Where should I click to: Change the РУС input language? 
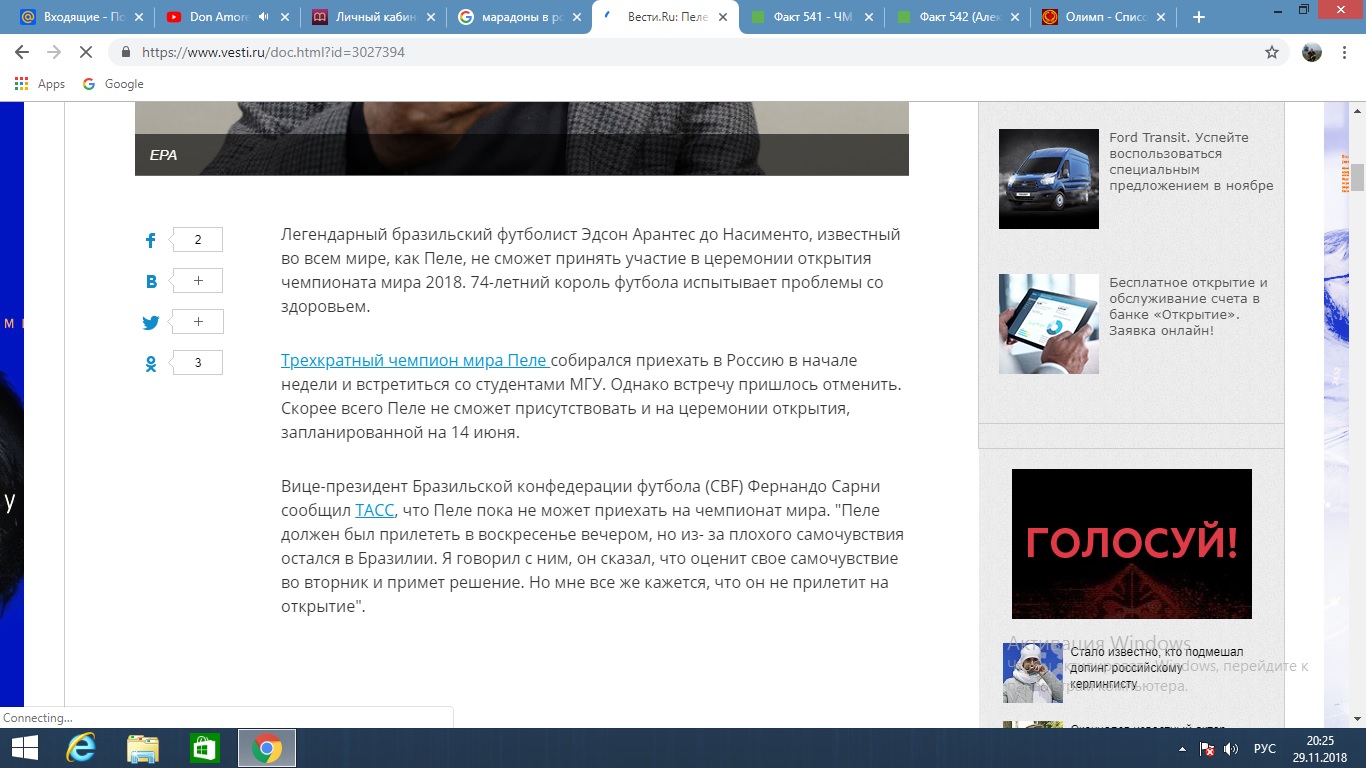tap(1264, 748)
